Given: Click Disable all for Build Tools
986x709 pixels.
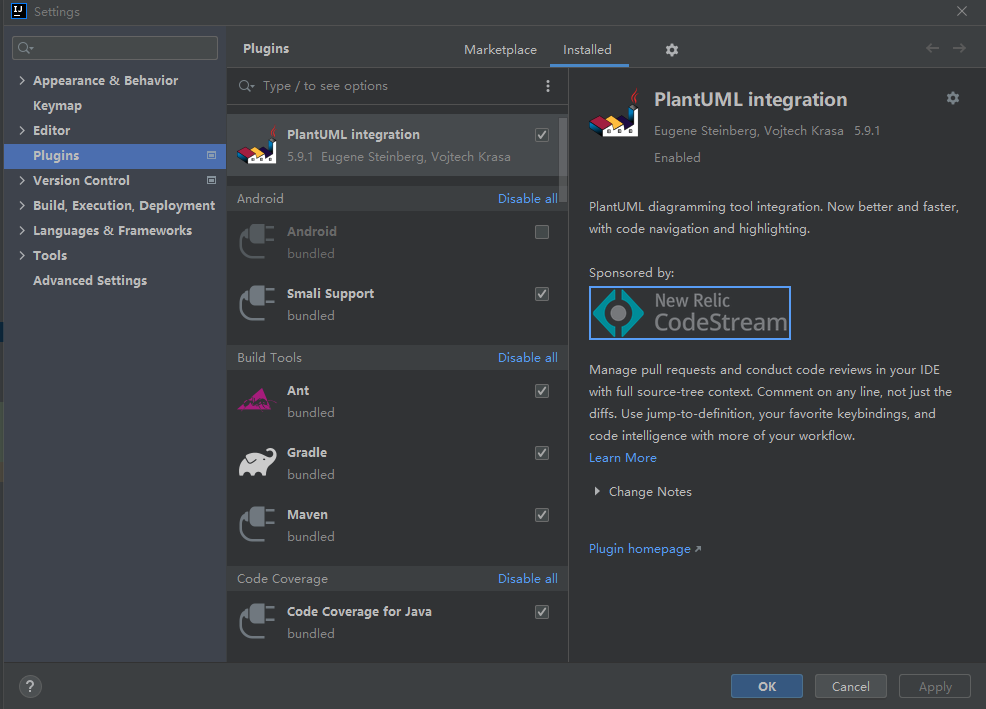Looking at the screenshot, I should (528, 358).
